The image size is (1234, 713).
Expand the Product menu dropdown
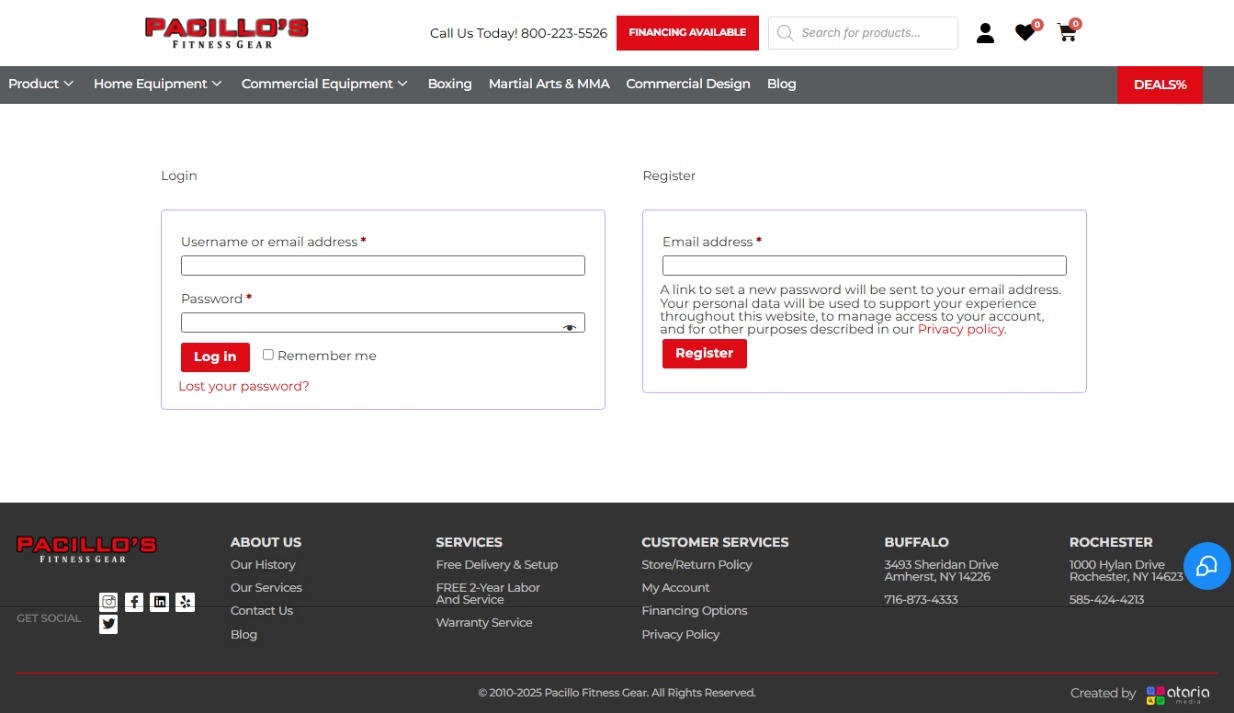tap(41, 84)
